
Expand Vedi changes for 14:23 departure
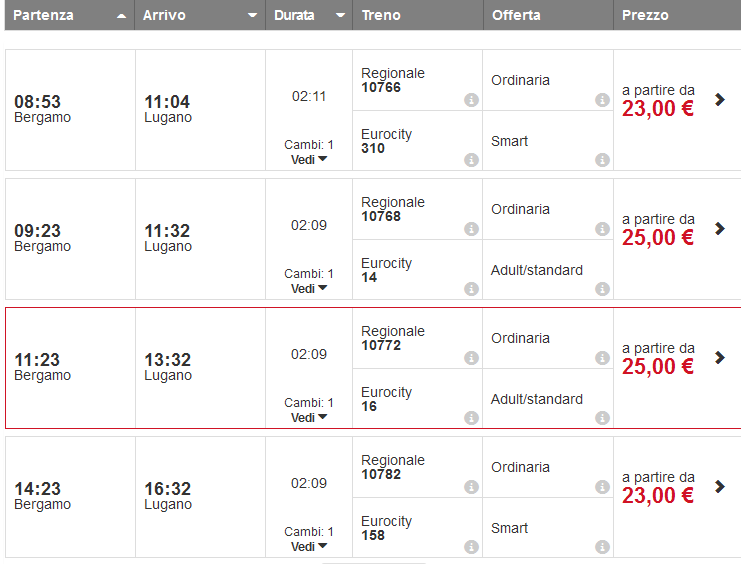tap(309, 547)
